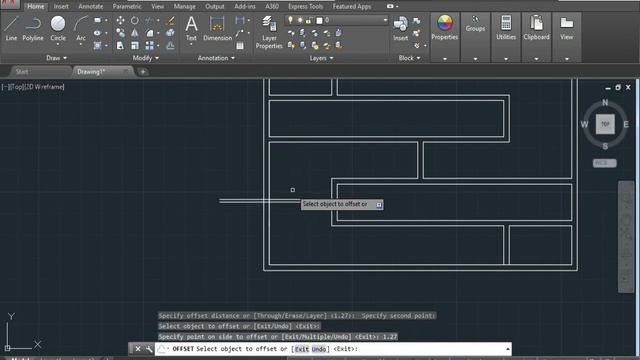Click the Edit Block icon
This screenshot has width=640, height=360.
[x=416, y=33]
